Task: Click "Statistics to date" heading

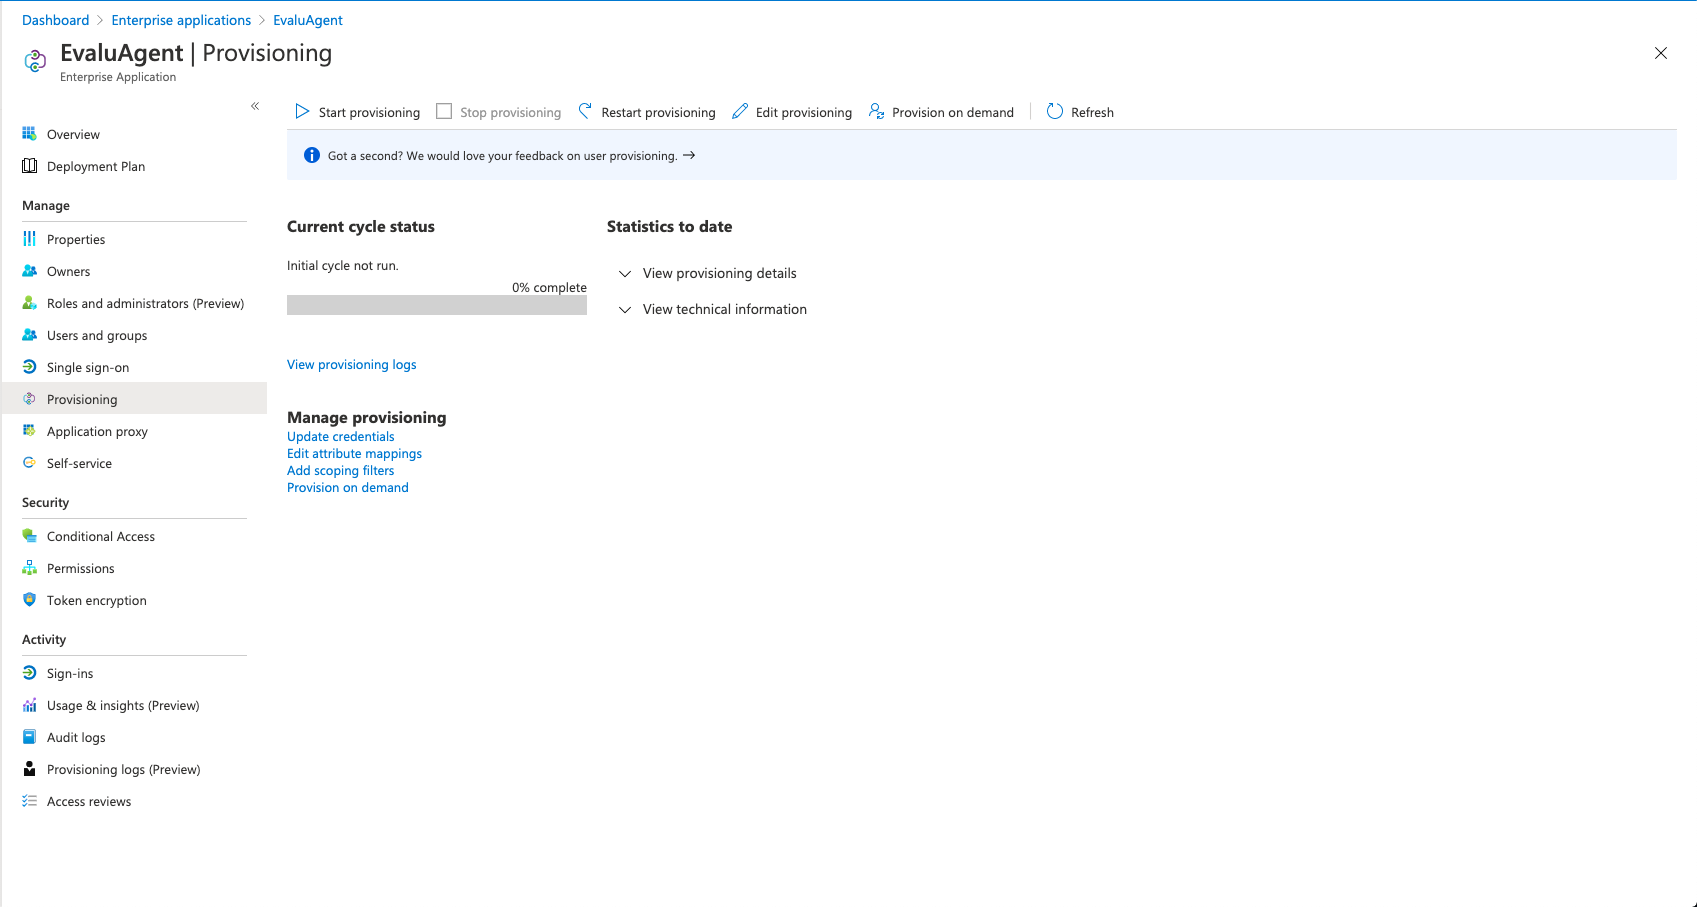Action: click(669, 226)
